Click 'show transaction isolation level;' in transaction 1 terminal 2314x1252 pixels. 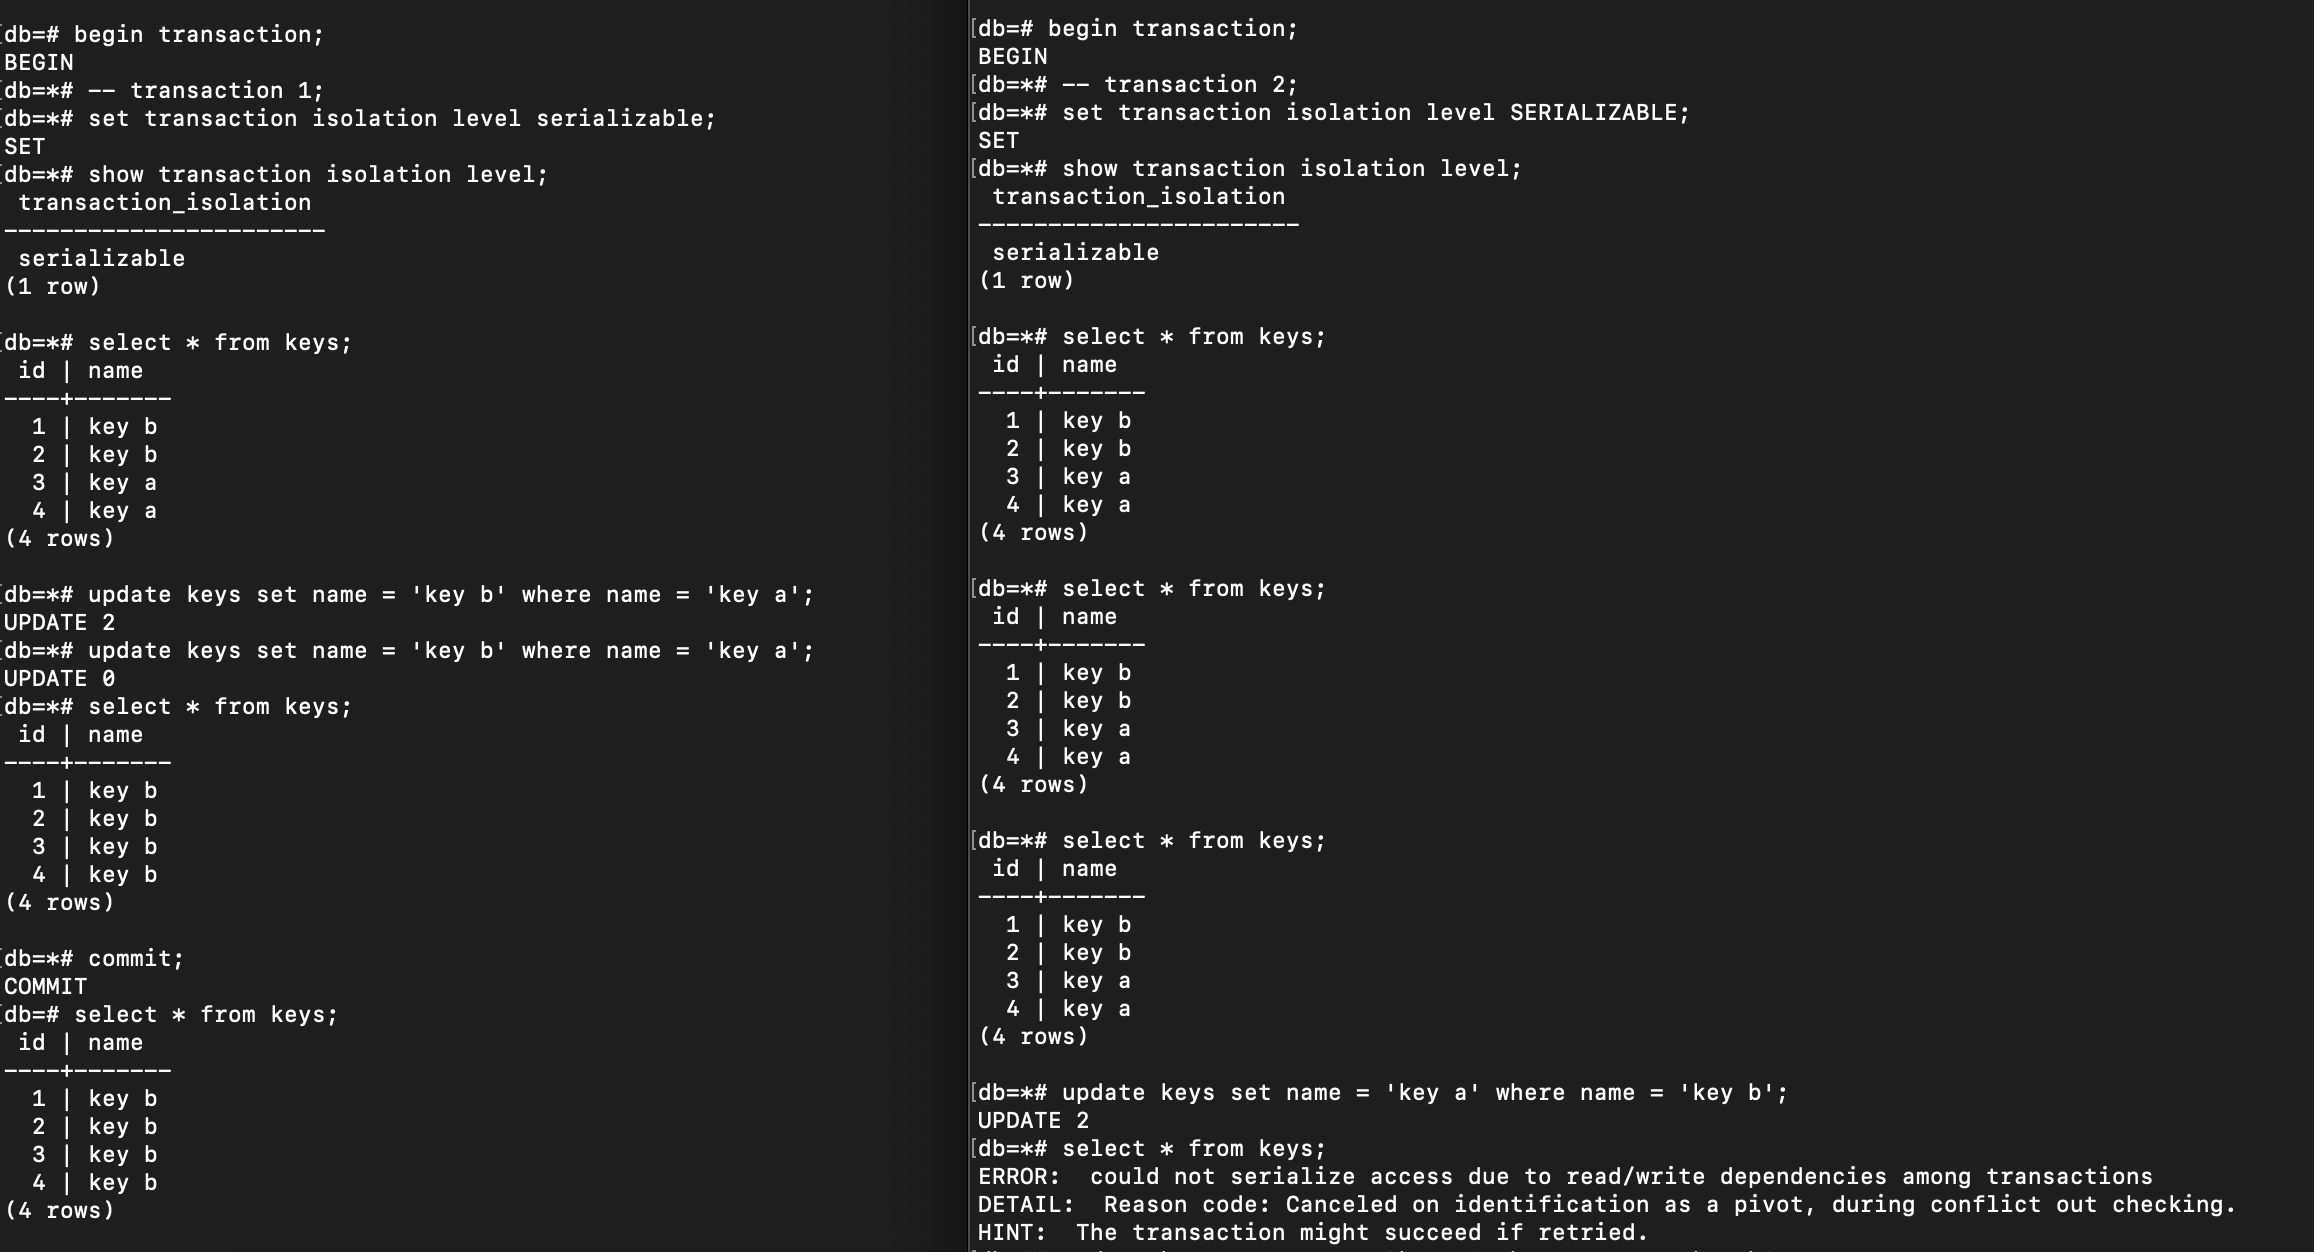click(x=318, y=174)
